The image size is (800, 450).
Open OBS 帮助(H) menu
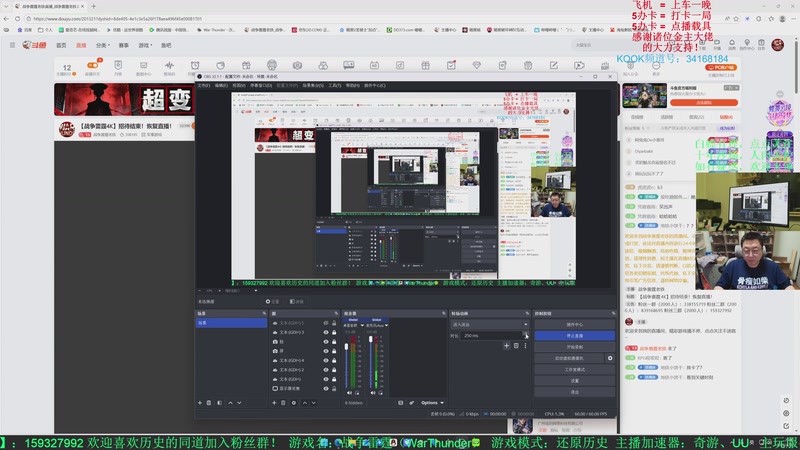[x=353, y=85]
